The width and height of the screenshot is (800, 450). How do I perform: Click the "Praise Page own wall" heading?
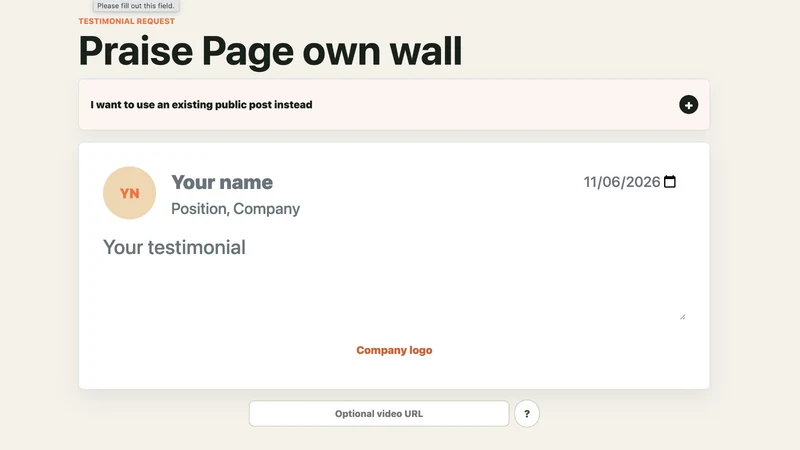coord(270,51)
